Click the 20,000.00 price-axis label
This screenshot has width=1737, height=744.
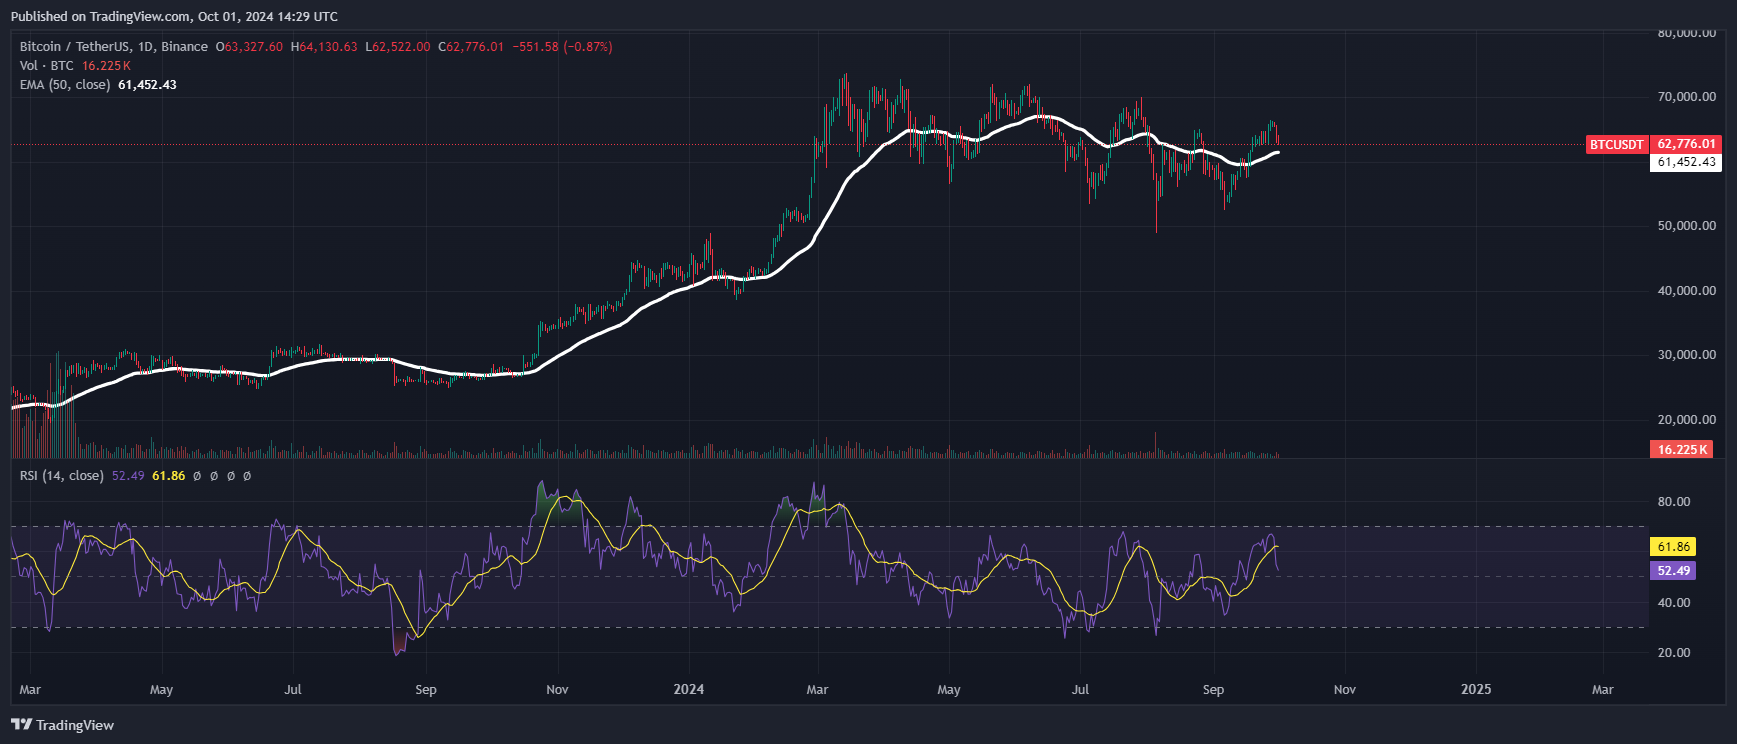tap(1687, 420)
